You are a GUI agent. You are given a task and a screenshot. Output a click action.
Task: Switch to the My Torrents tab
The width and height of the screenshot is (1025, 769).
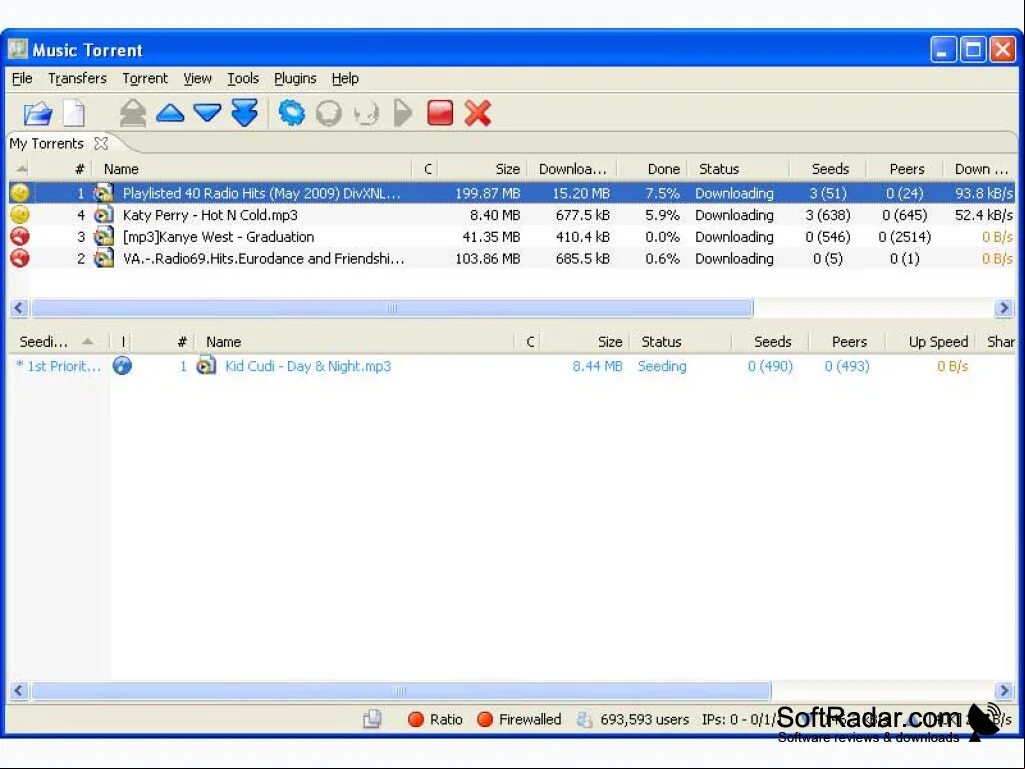(x=46, y=143)
